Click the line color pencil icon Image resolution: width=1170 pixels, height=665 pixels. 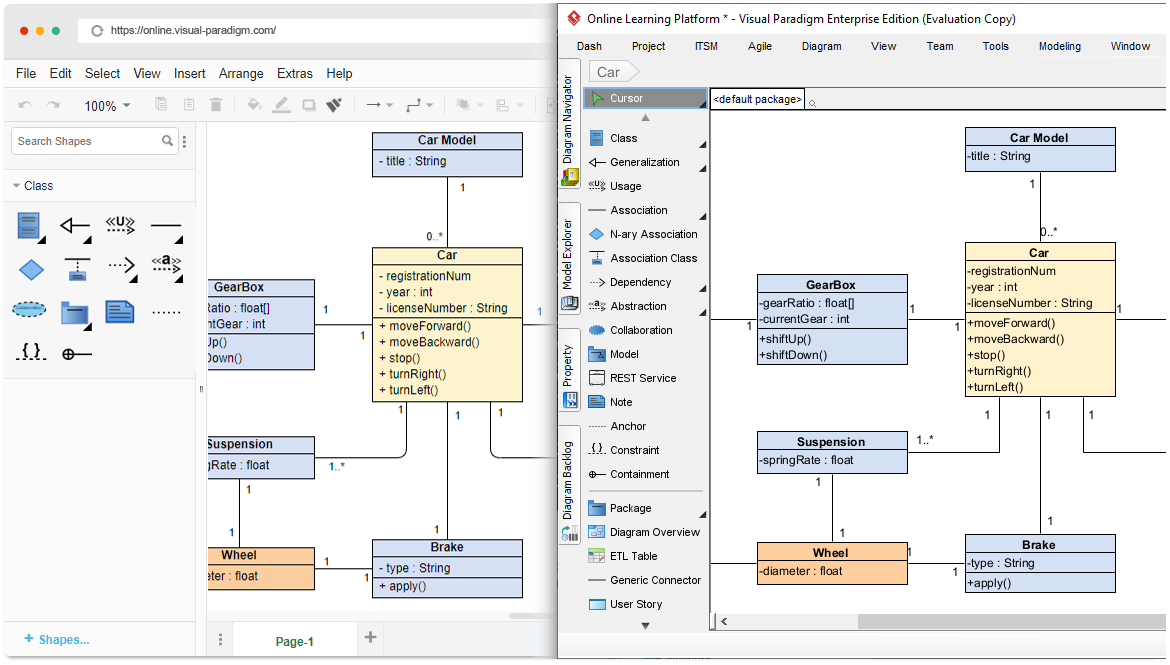tap(281, 105)
